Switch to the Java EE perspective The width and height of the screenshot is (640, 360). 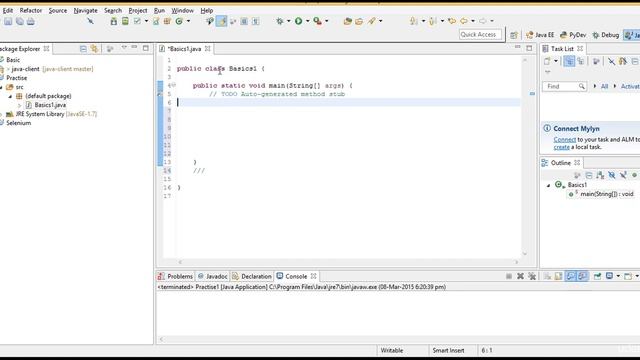click(540, 35)
